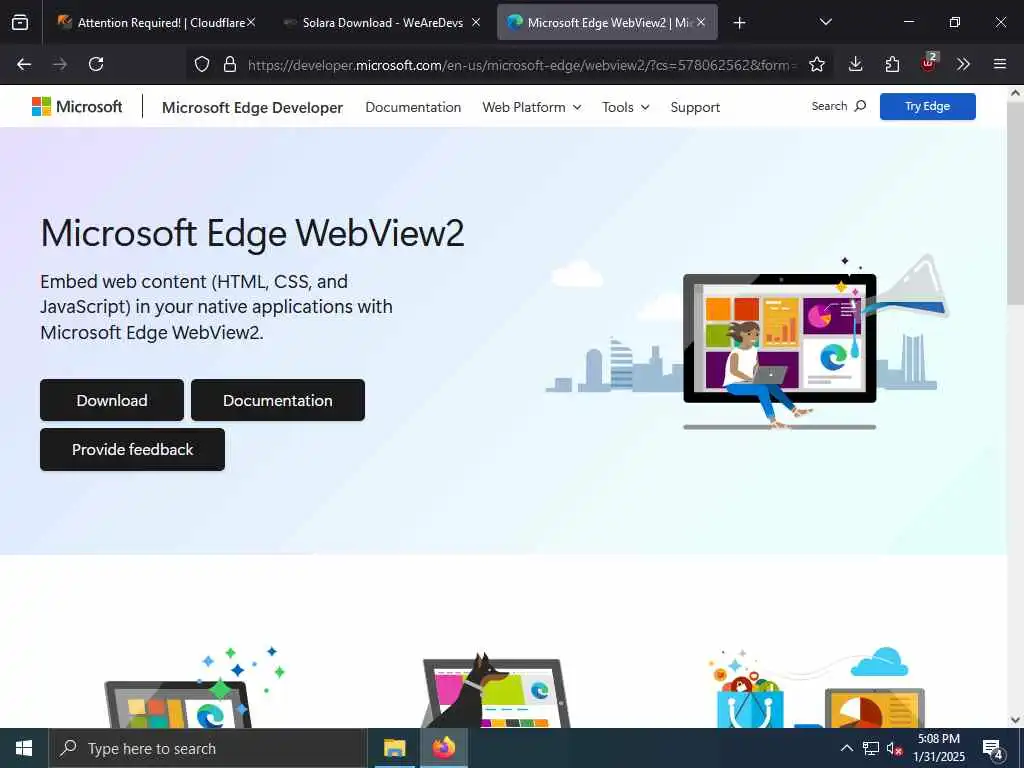This screenshot has width=1024, height=768.
Task: Close the Microsoft Edge WebView2 tab
Action: 701,22
